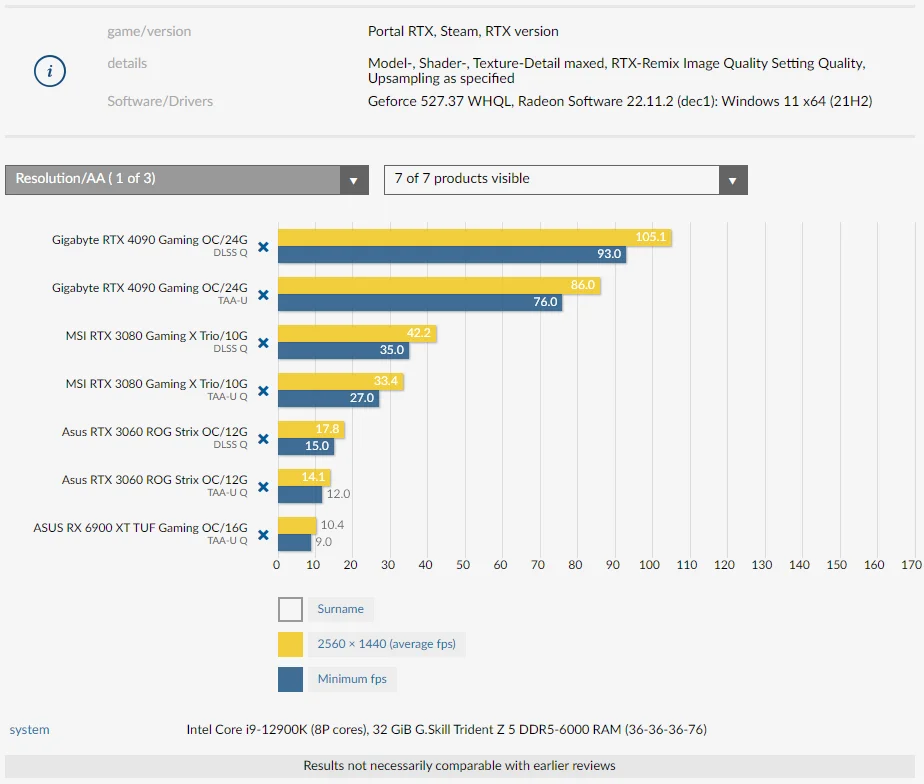Select the ASUS RX 6900 XT TUF label
This screenshot has height=784, width=924.
coord(140,533)
